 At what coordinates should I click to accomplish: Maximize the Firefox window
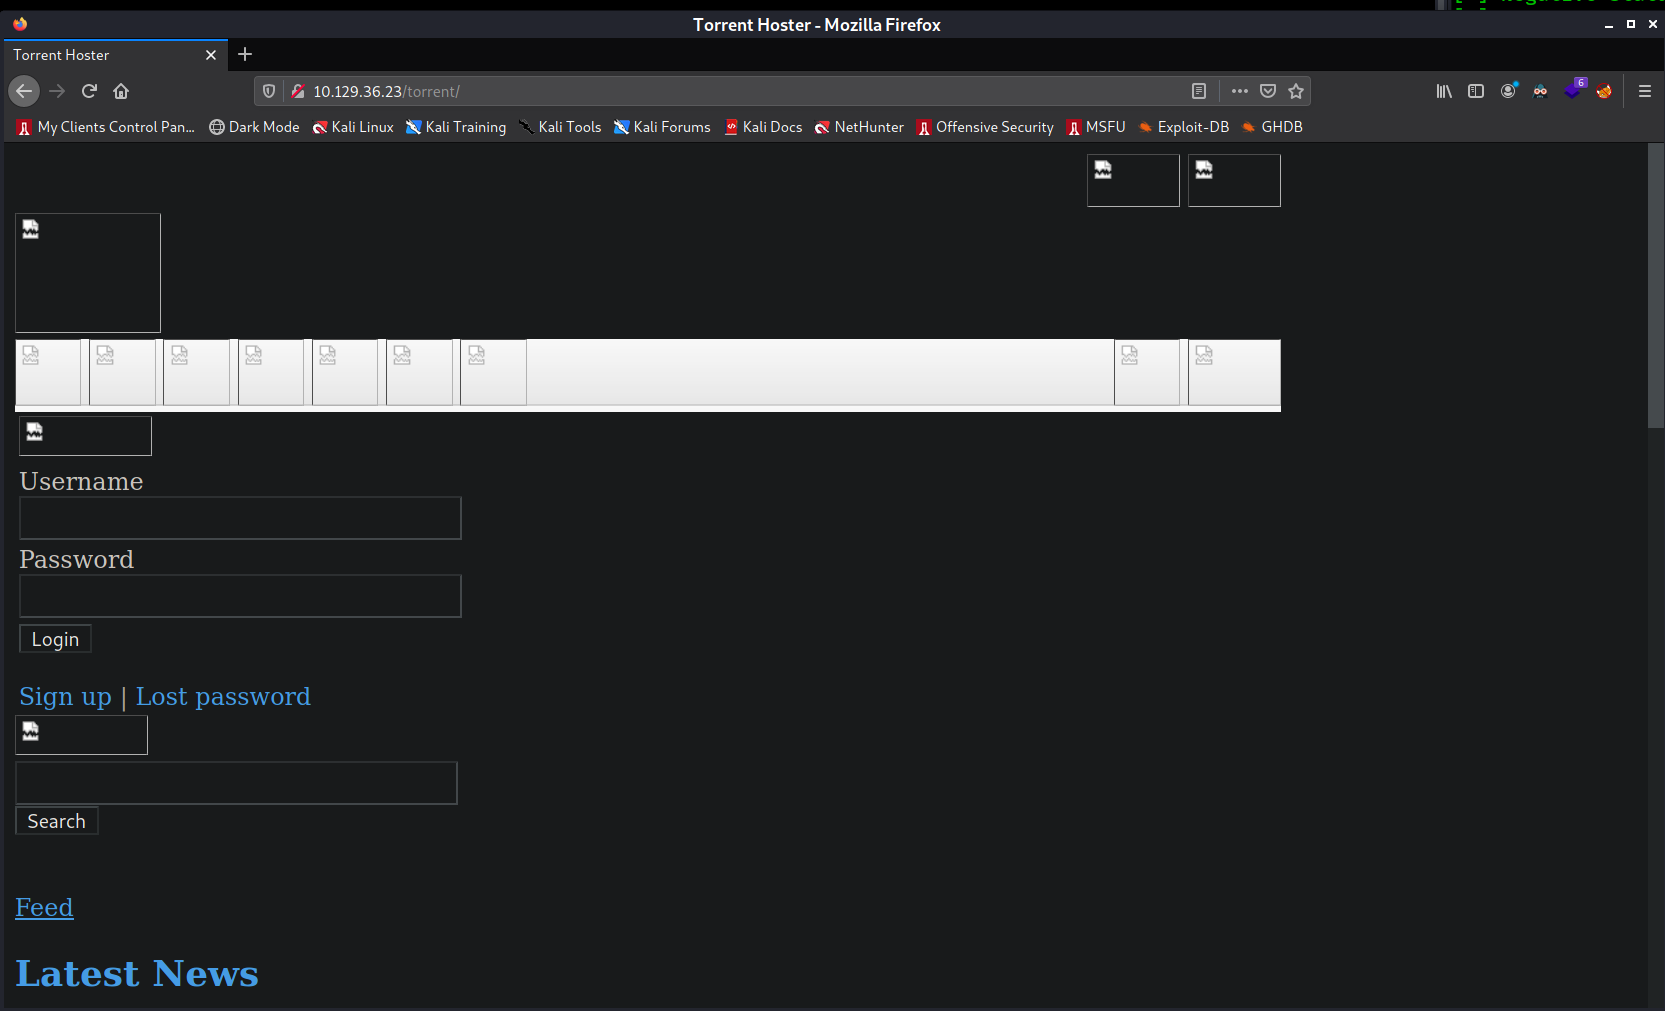[1631, 25]
